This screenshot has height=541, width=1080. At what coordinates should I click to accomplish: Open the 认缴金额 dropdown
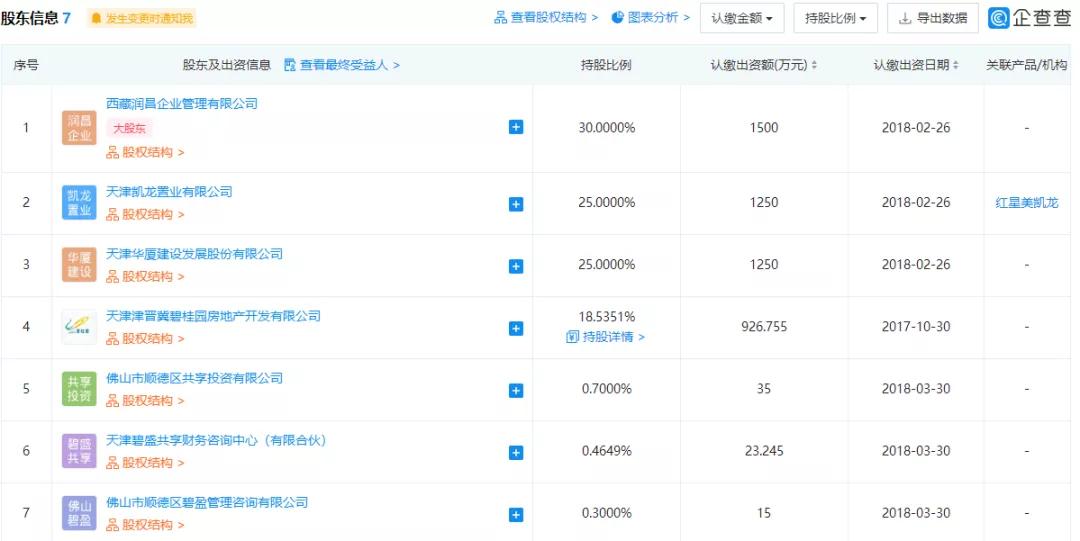742,19
